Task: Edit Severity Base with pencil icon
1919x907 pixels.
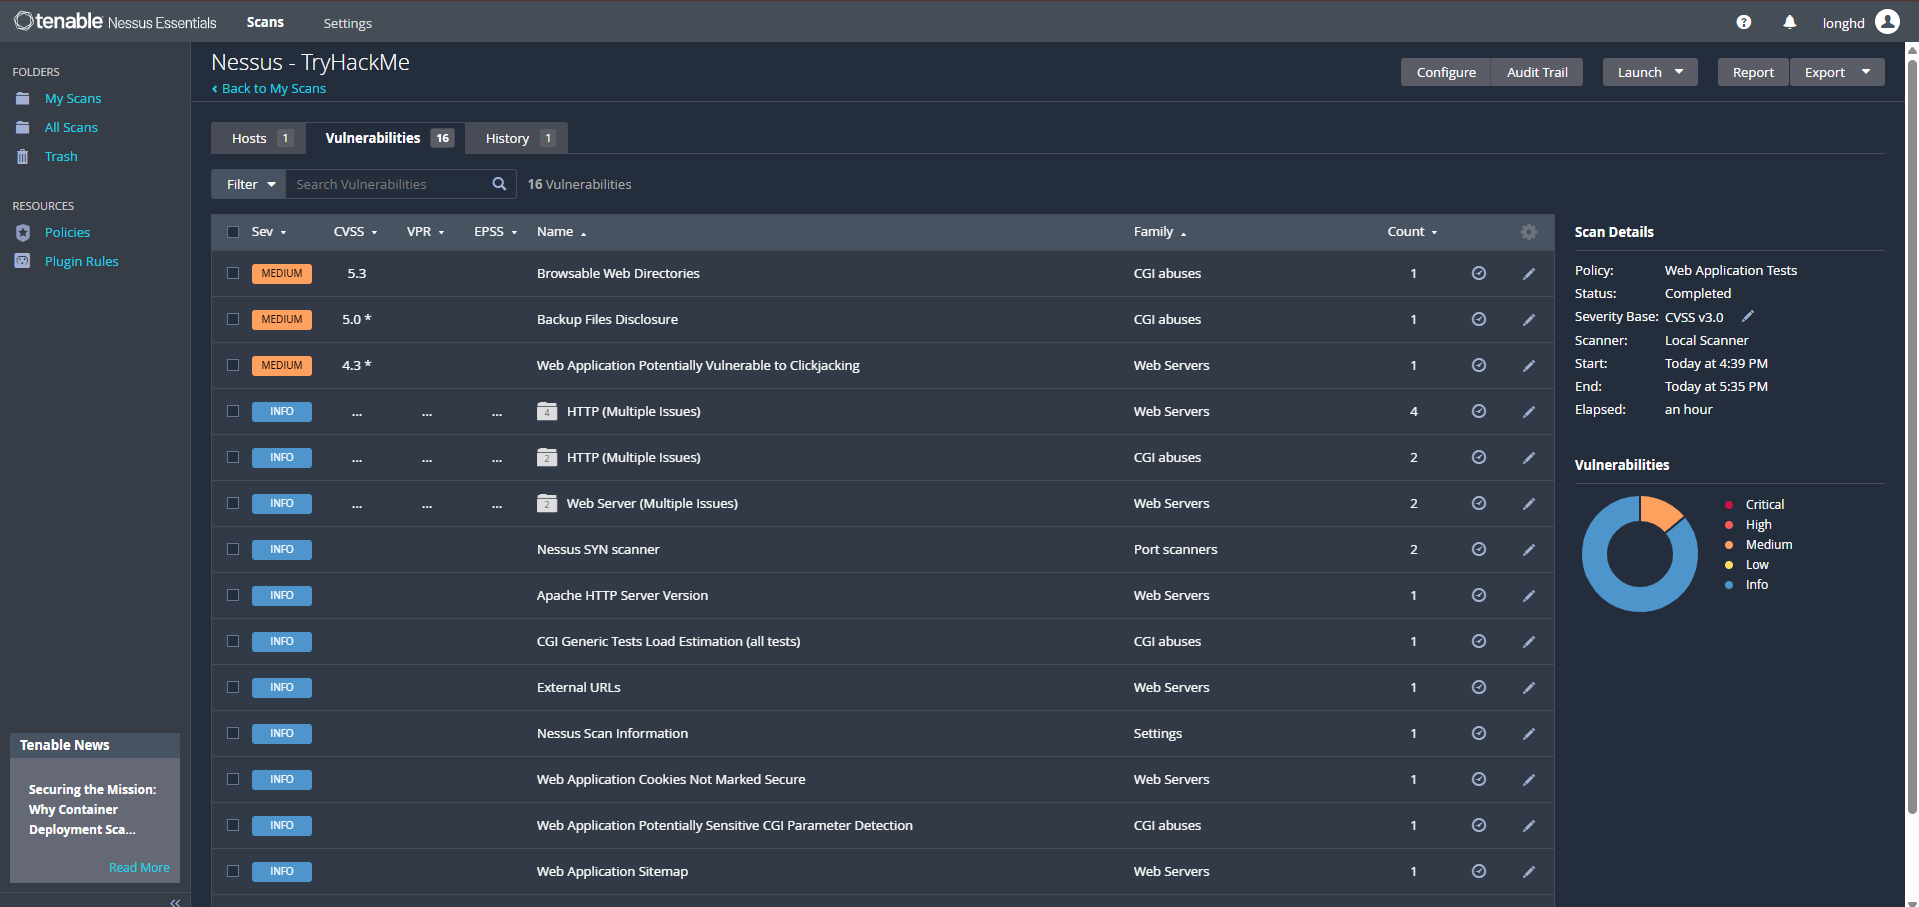Action: point(1748,316)
